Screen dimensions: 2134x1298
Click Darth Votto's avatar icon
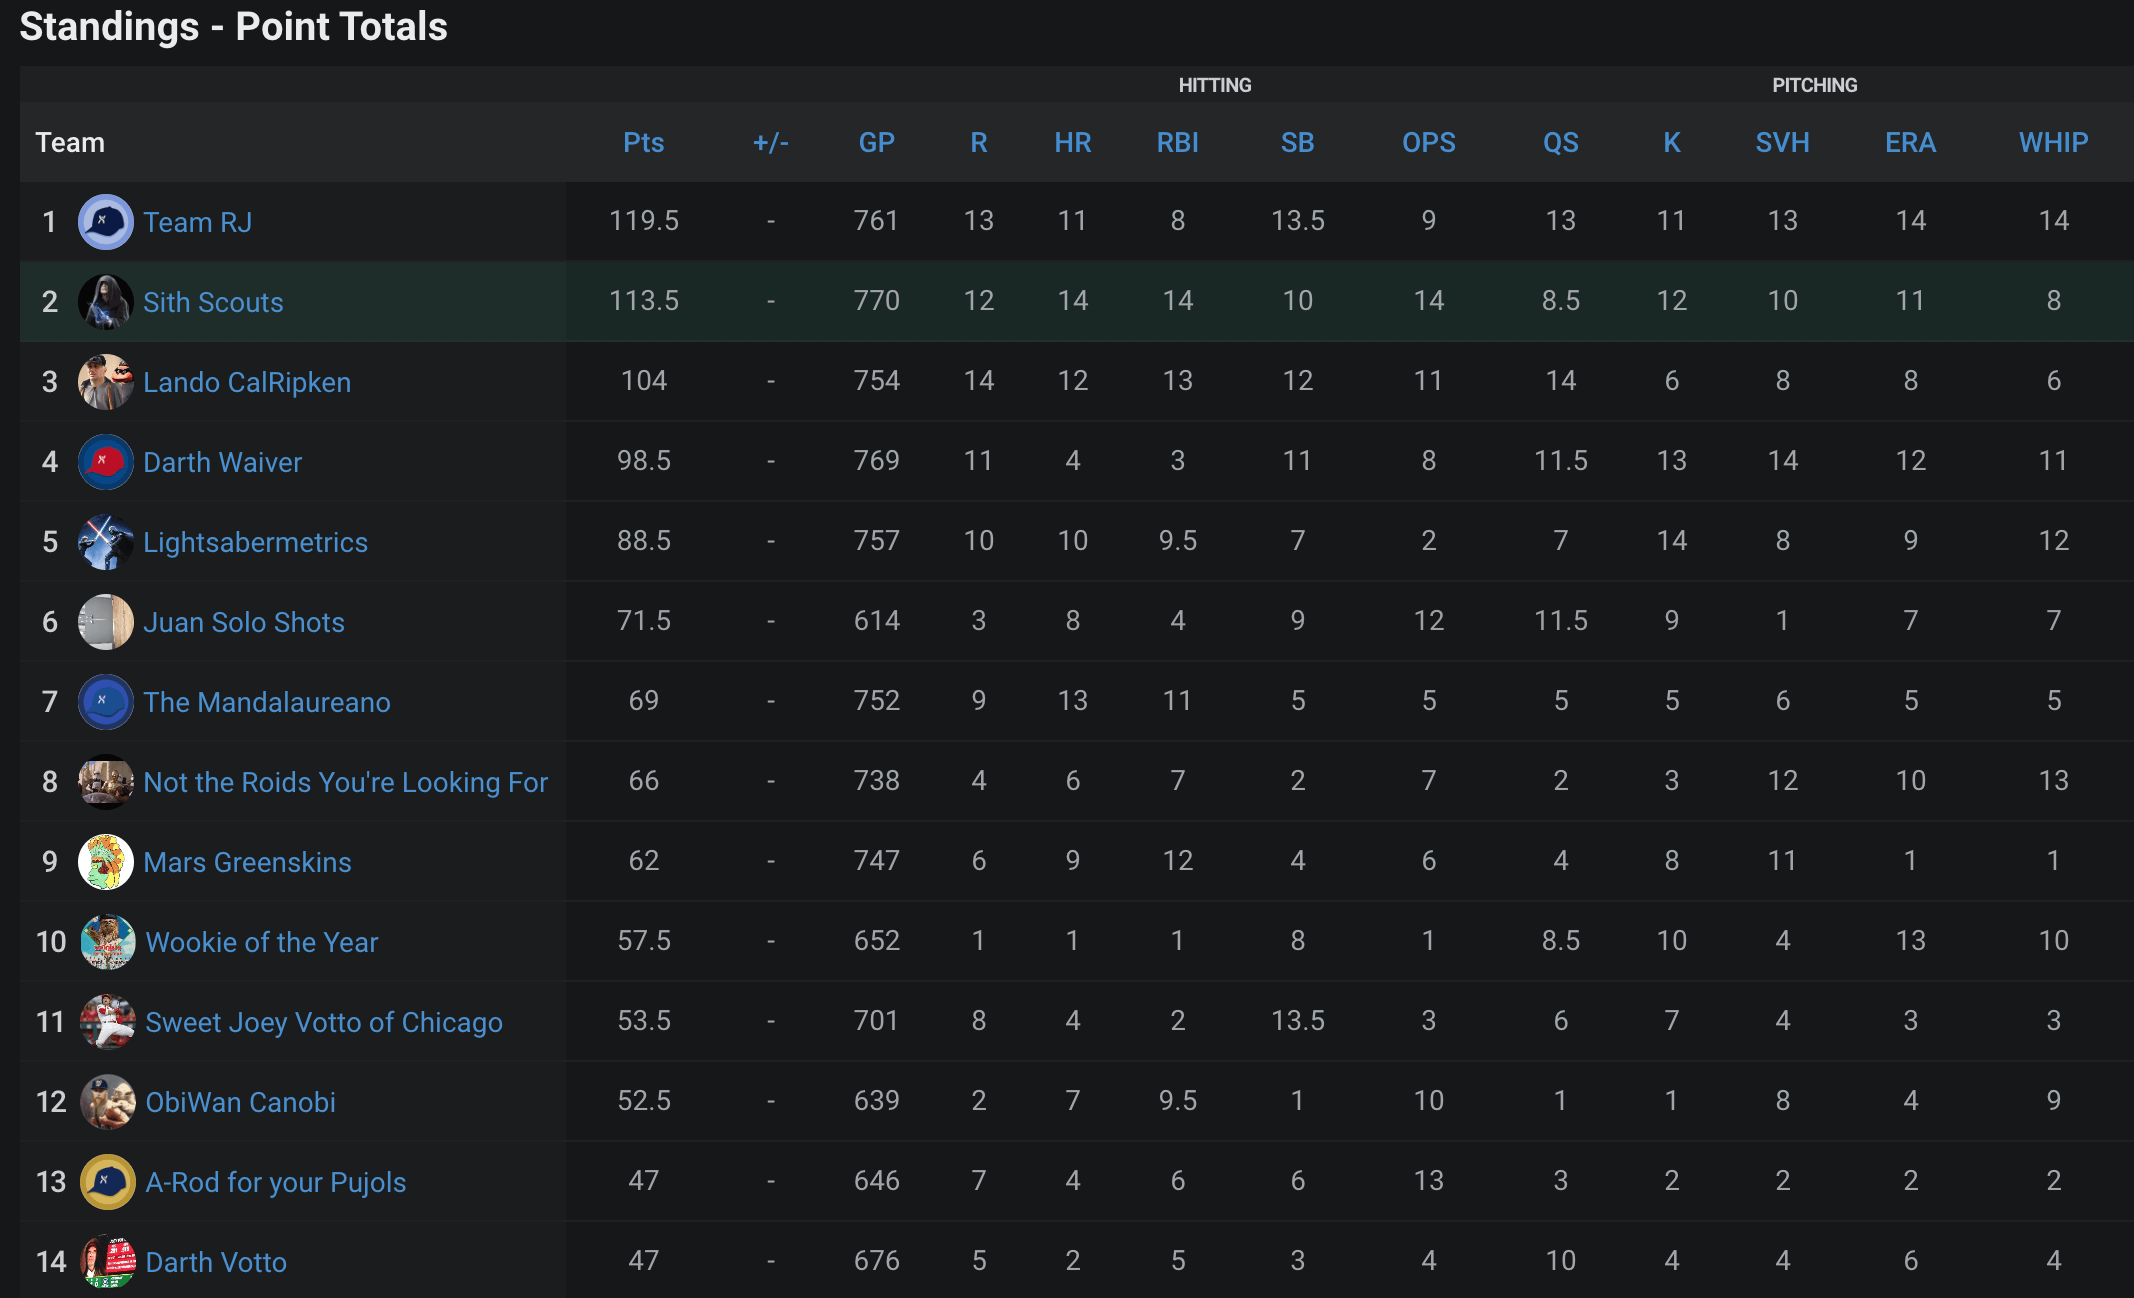coord(108,1262)
